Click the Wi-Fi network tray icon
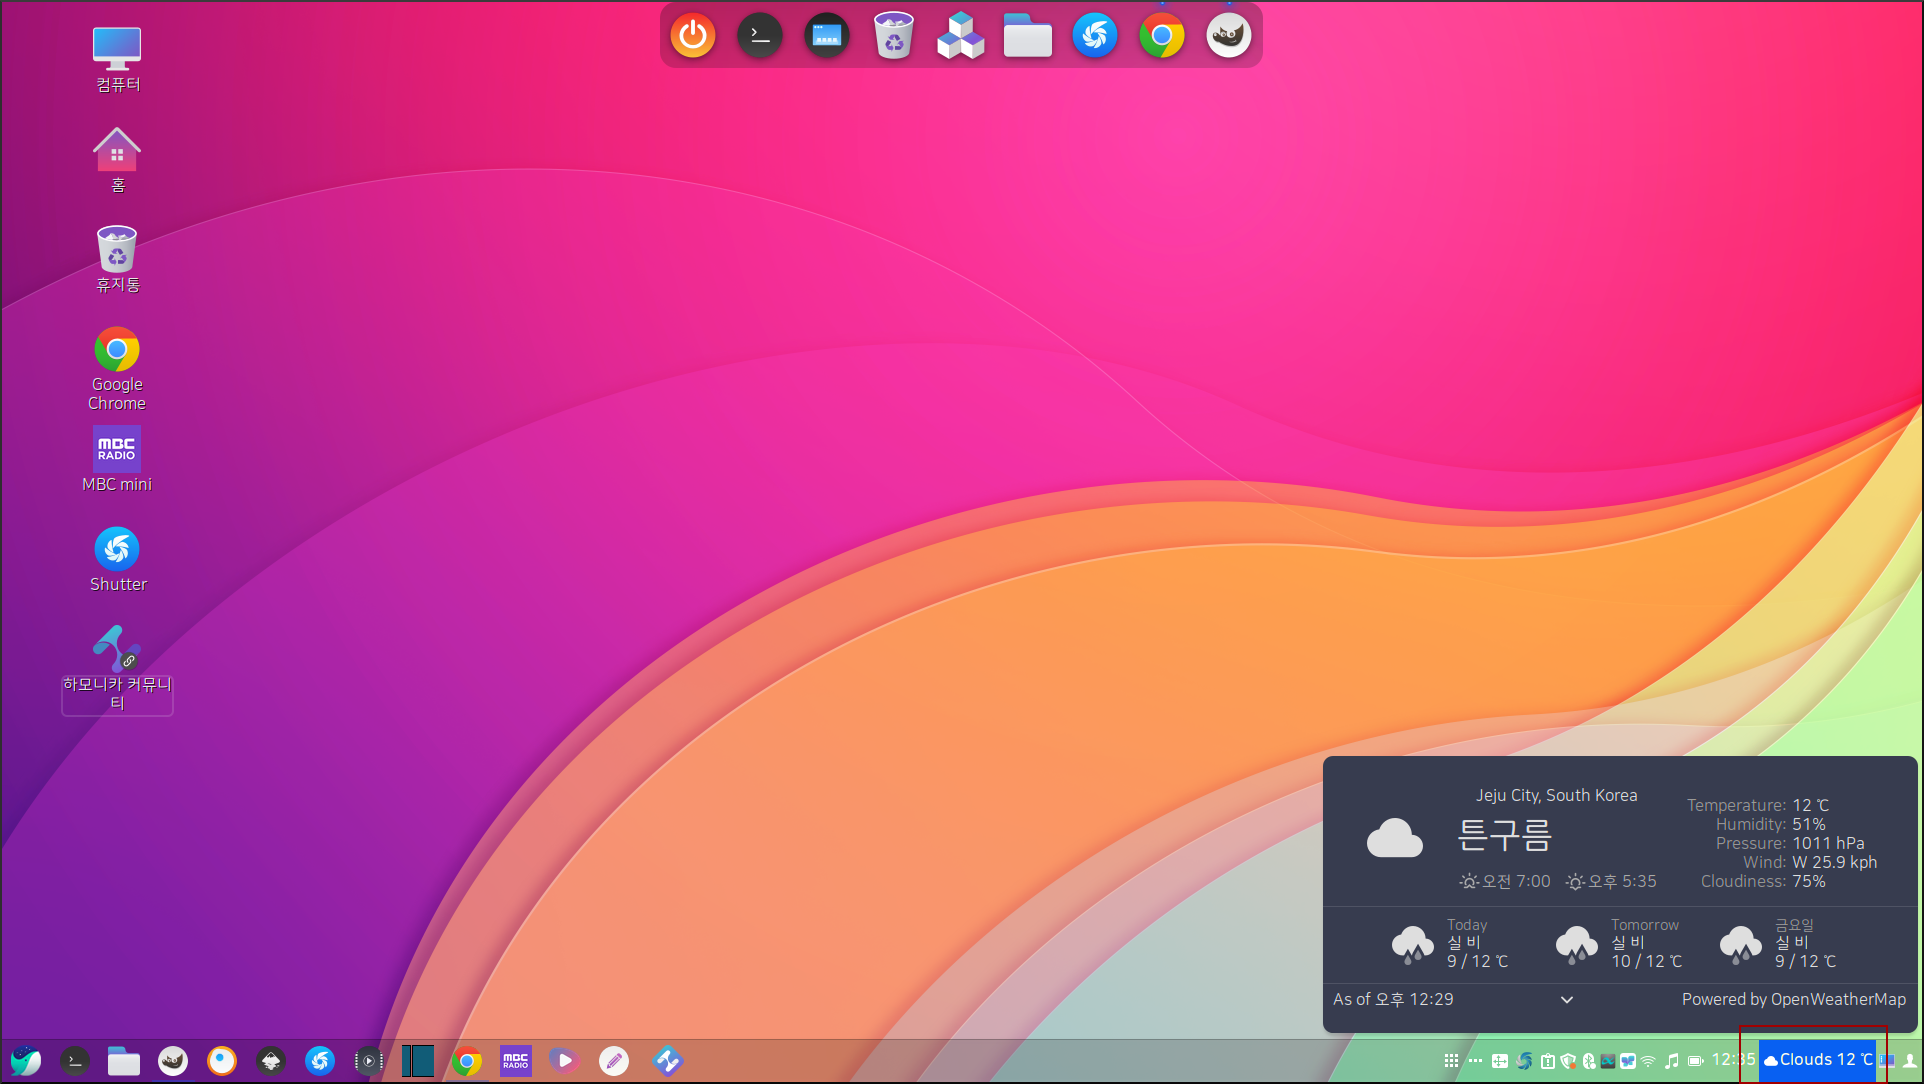 tap(1648, 1061)
